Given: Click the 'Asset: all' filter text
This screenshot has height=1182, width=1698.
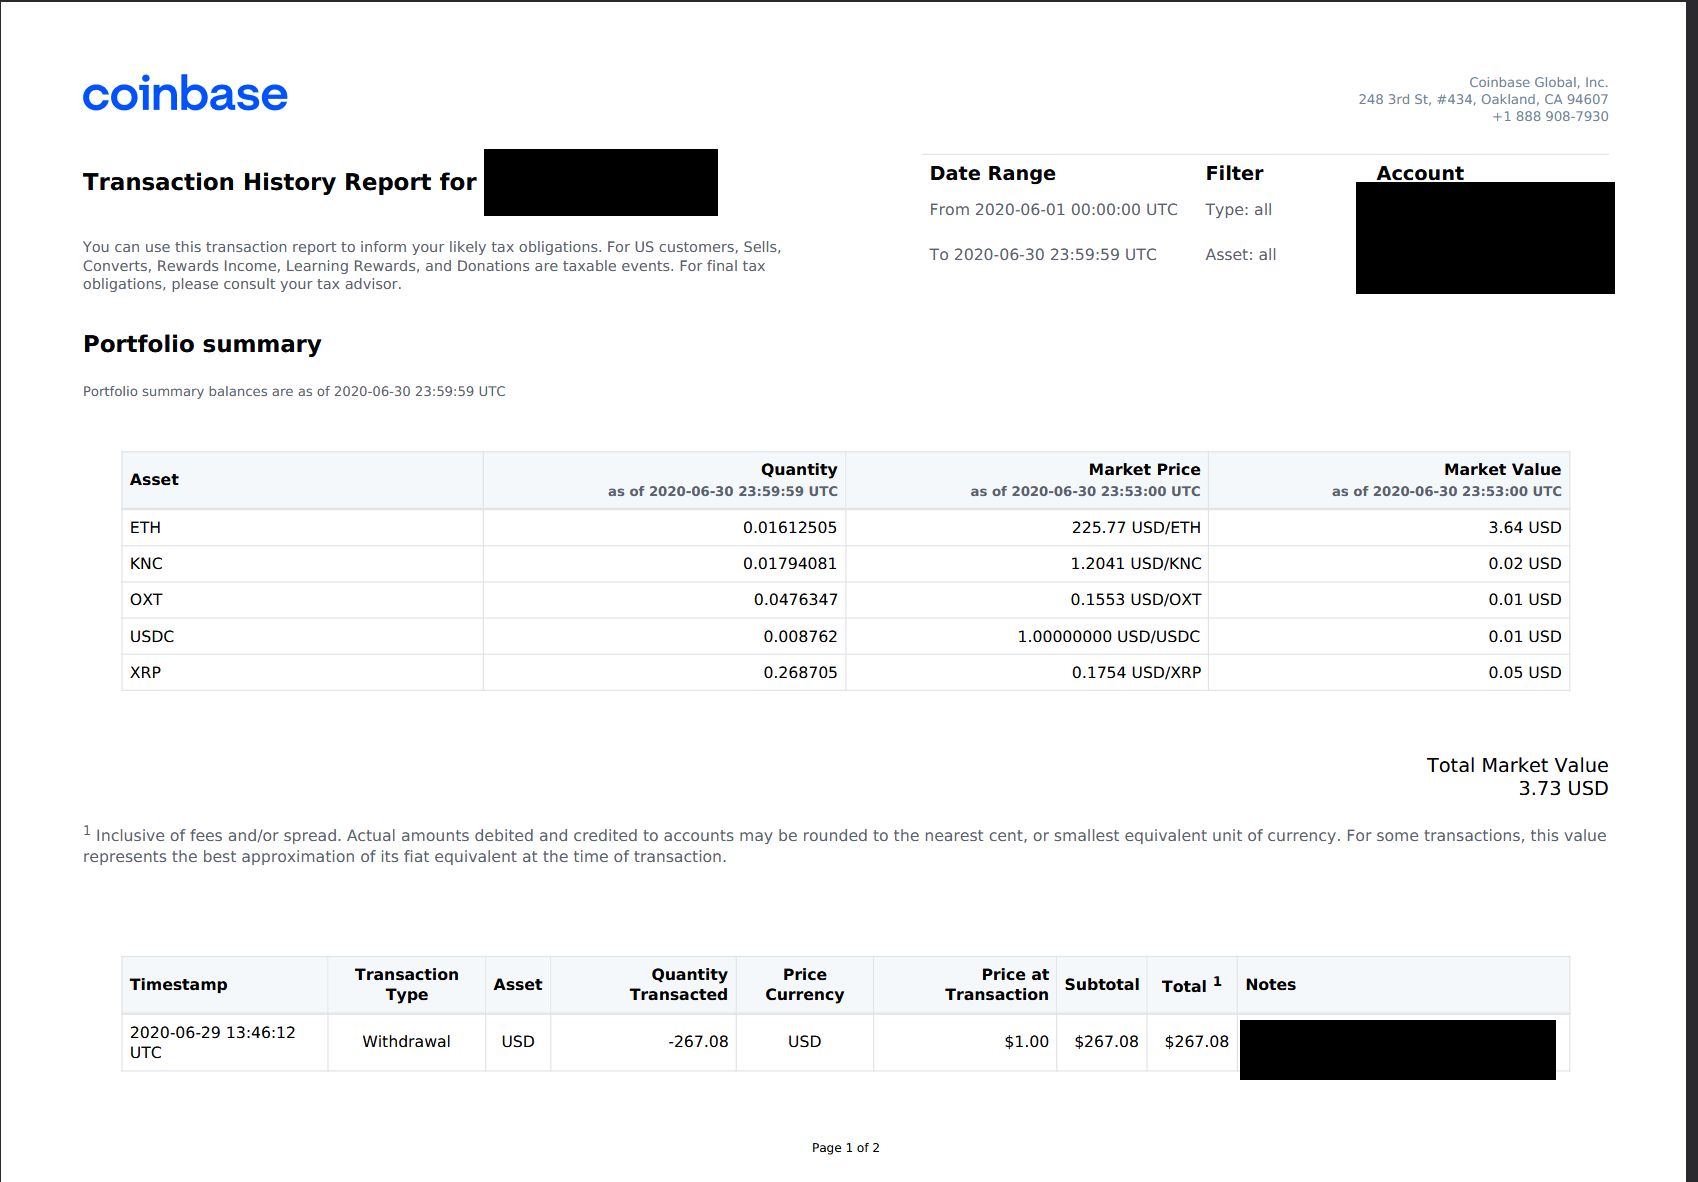Looking at the screenshot, I should click(1240, 255).
